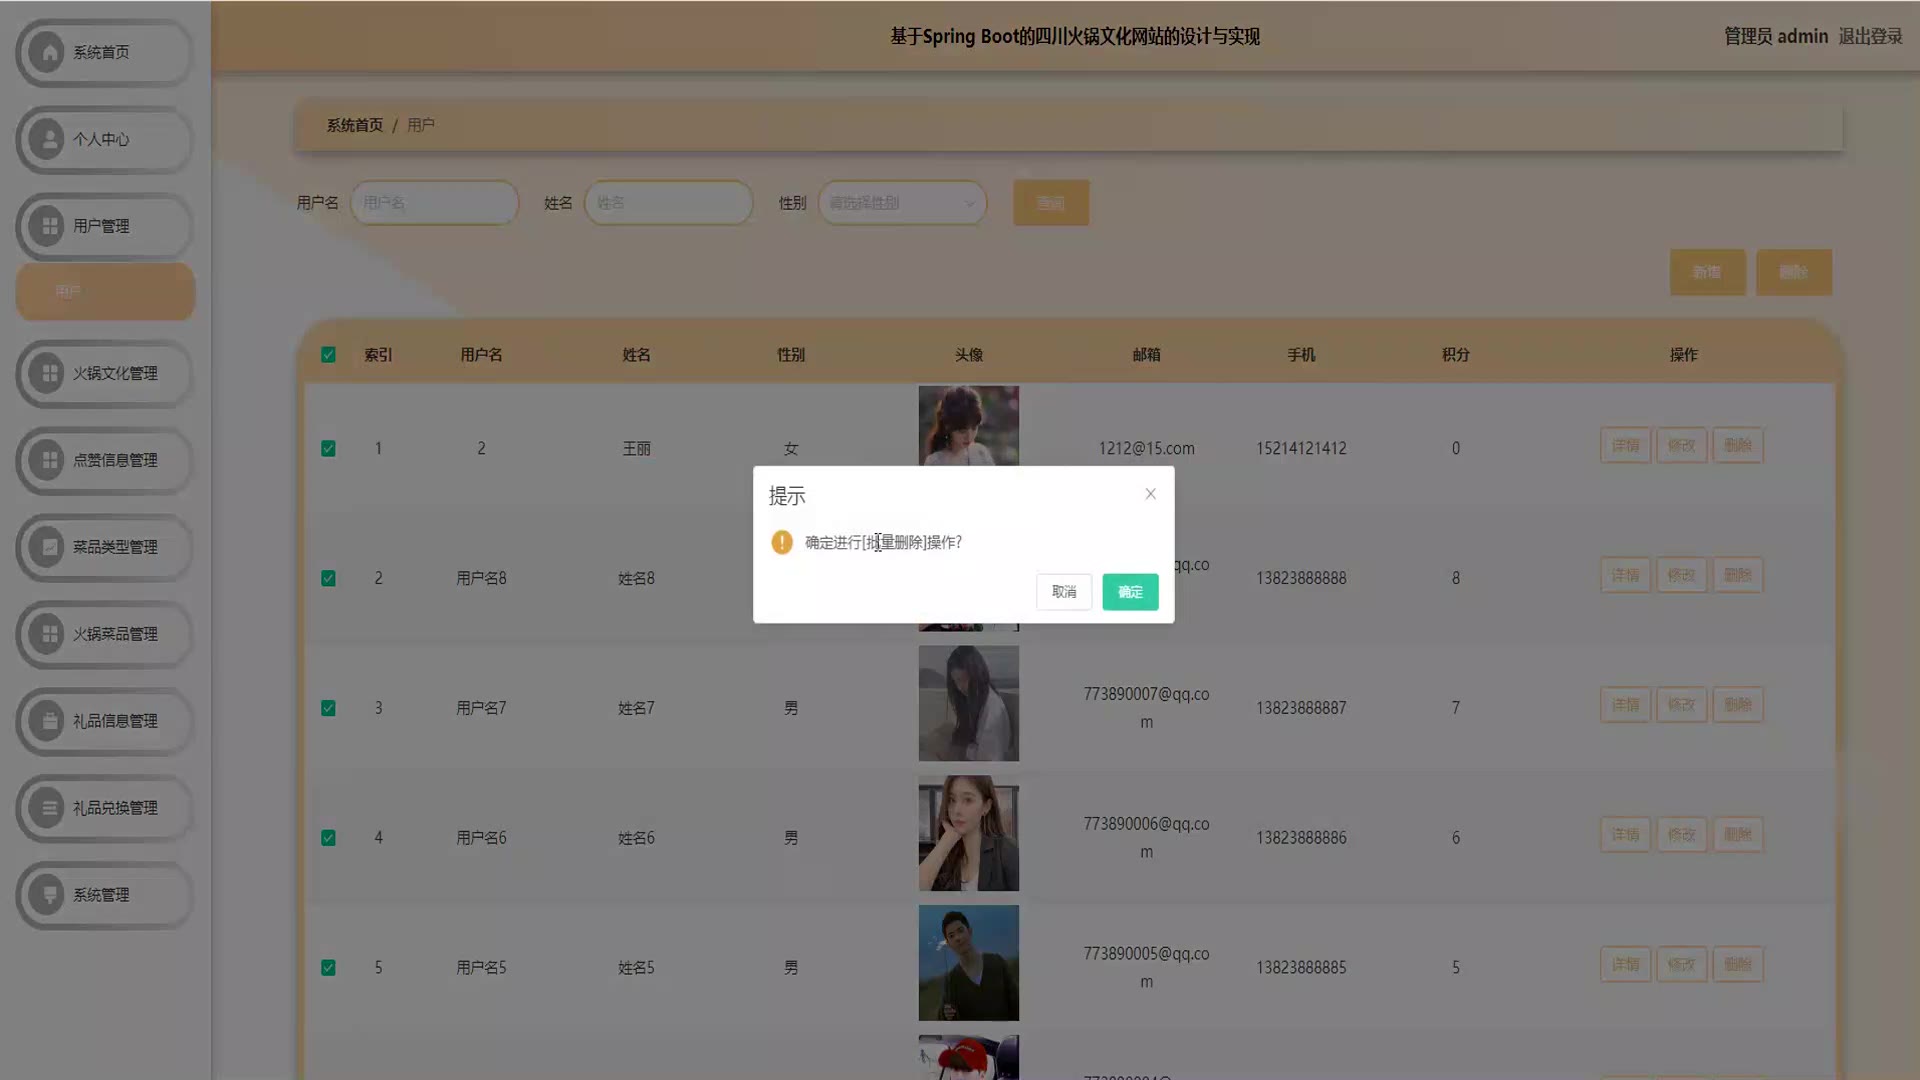Click 取消 to cancel the delete

pos(1064,592)
